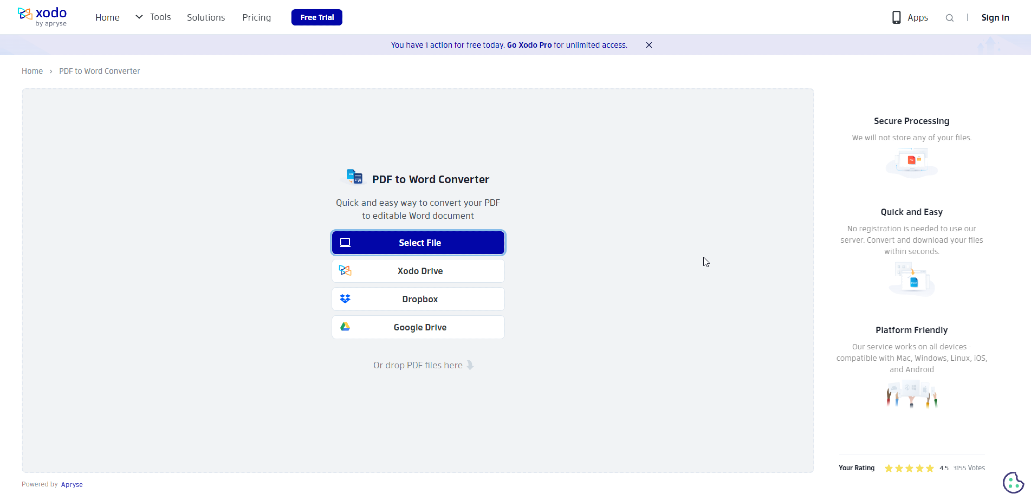Click the Secure Processing illustration
This screenshot has height=500, width=1031.
click(x=911, y=161)
